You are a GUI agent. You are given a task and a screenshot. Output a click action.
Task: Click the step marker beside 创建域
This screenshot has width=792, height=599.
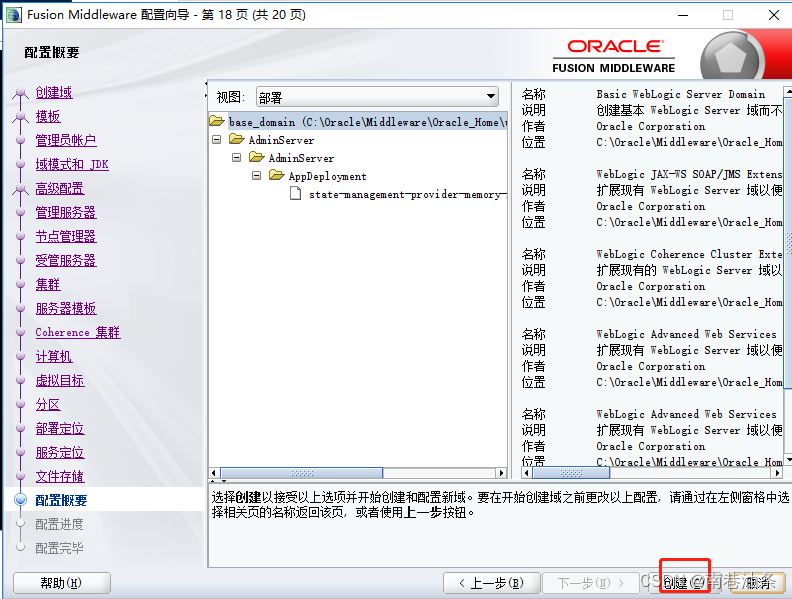point(20,93)
